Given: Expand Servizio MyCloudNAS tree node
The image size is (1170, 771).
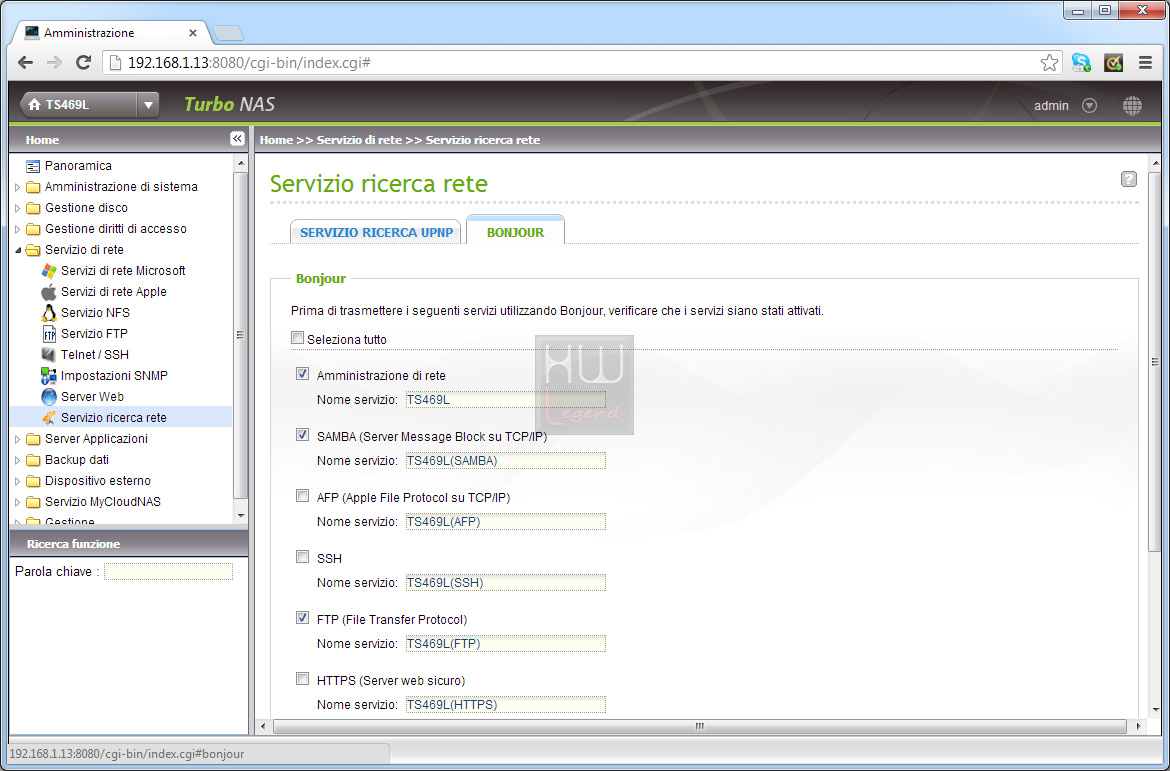Looking at the screenshot, I should tap(18, 502).
